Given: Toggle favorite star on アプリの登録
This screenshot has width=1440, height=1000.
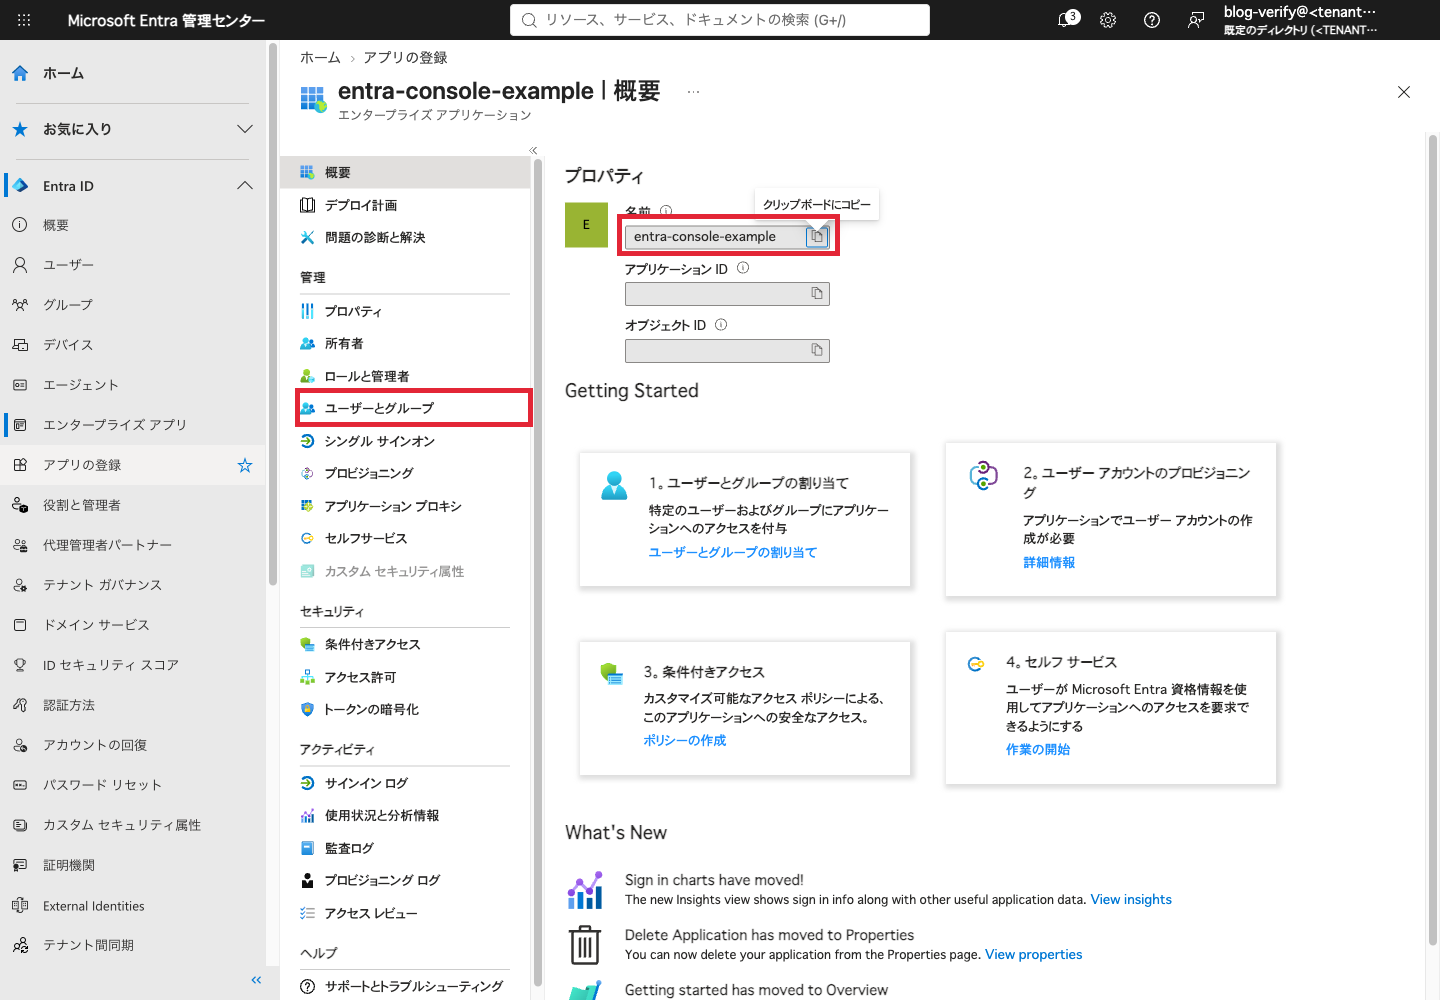Looking at the screenshot, I should click(245, 465).
